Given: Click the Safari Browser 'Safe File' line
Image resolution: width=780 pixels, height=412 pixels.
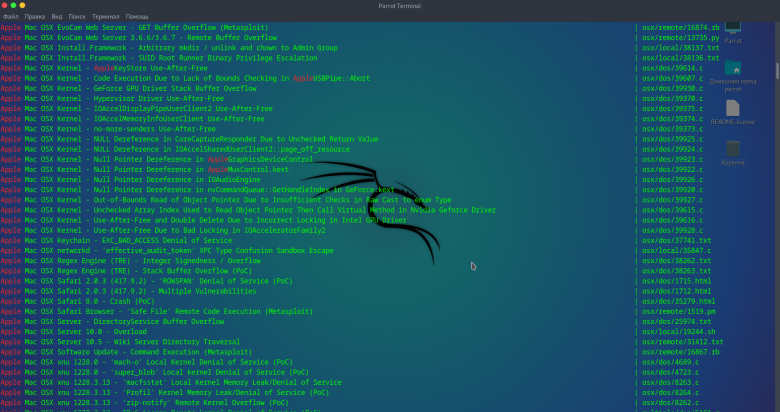Looking at the screenshot, I should pos(157,311).
